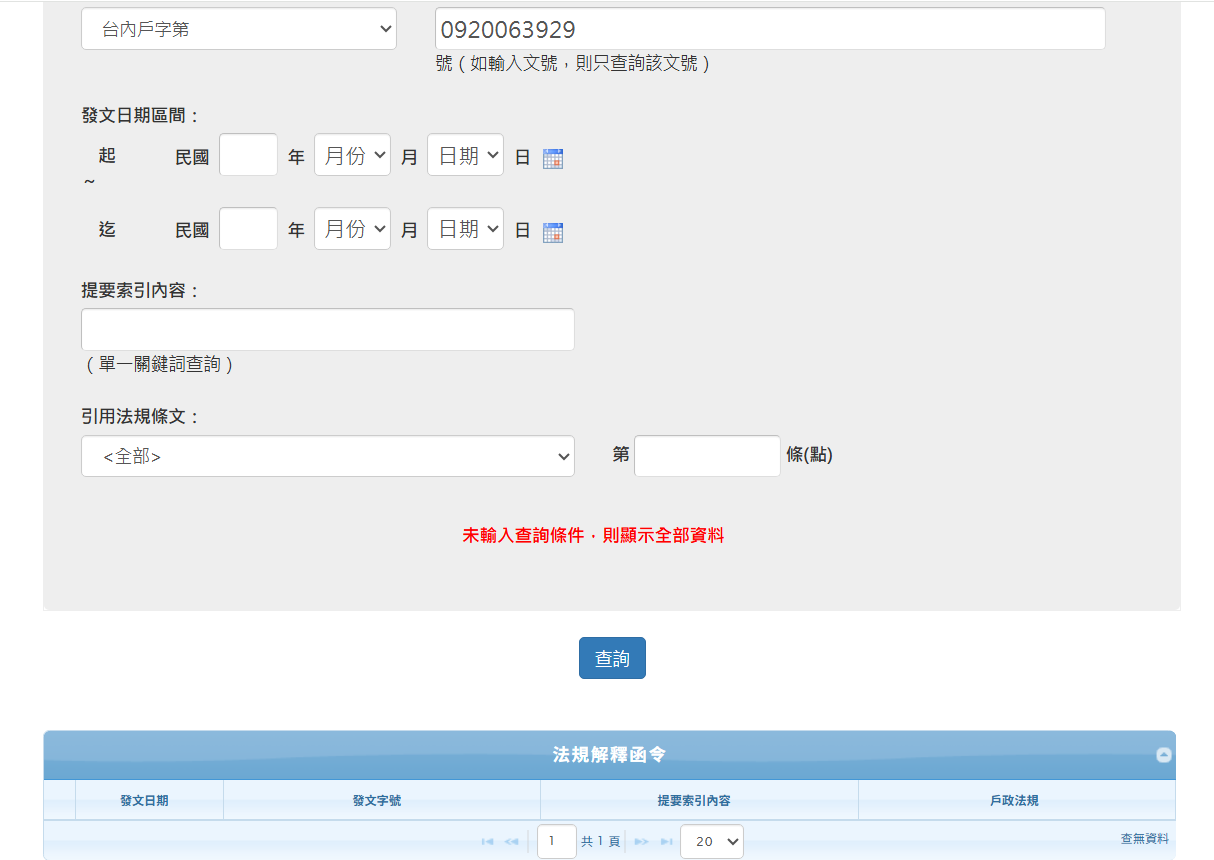This screenshot has width=1214, height=860.
Task: Go to previous page of results
Action: pos(511,842)
